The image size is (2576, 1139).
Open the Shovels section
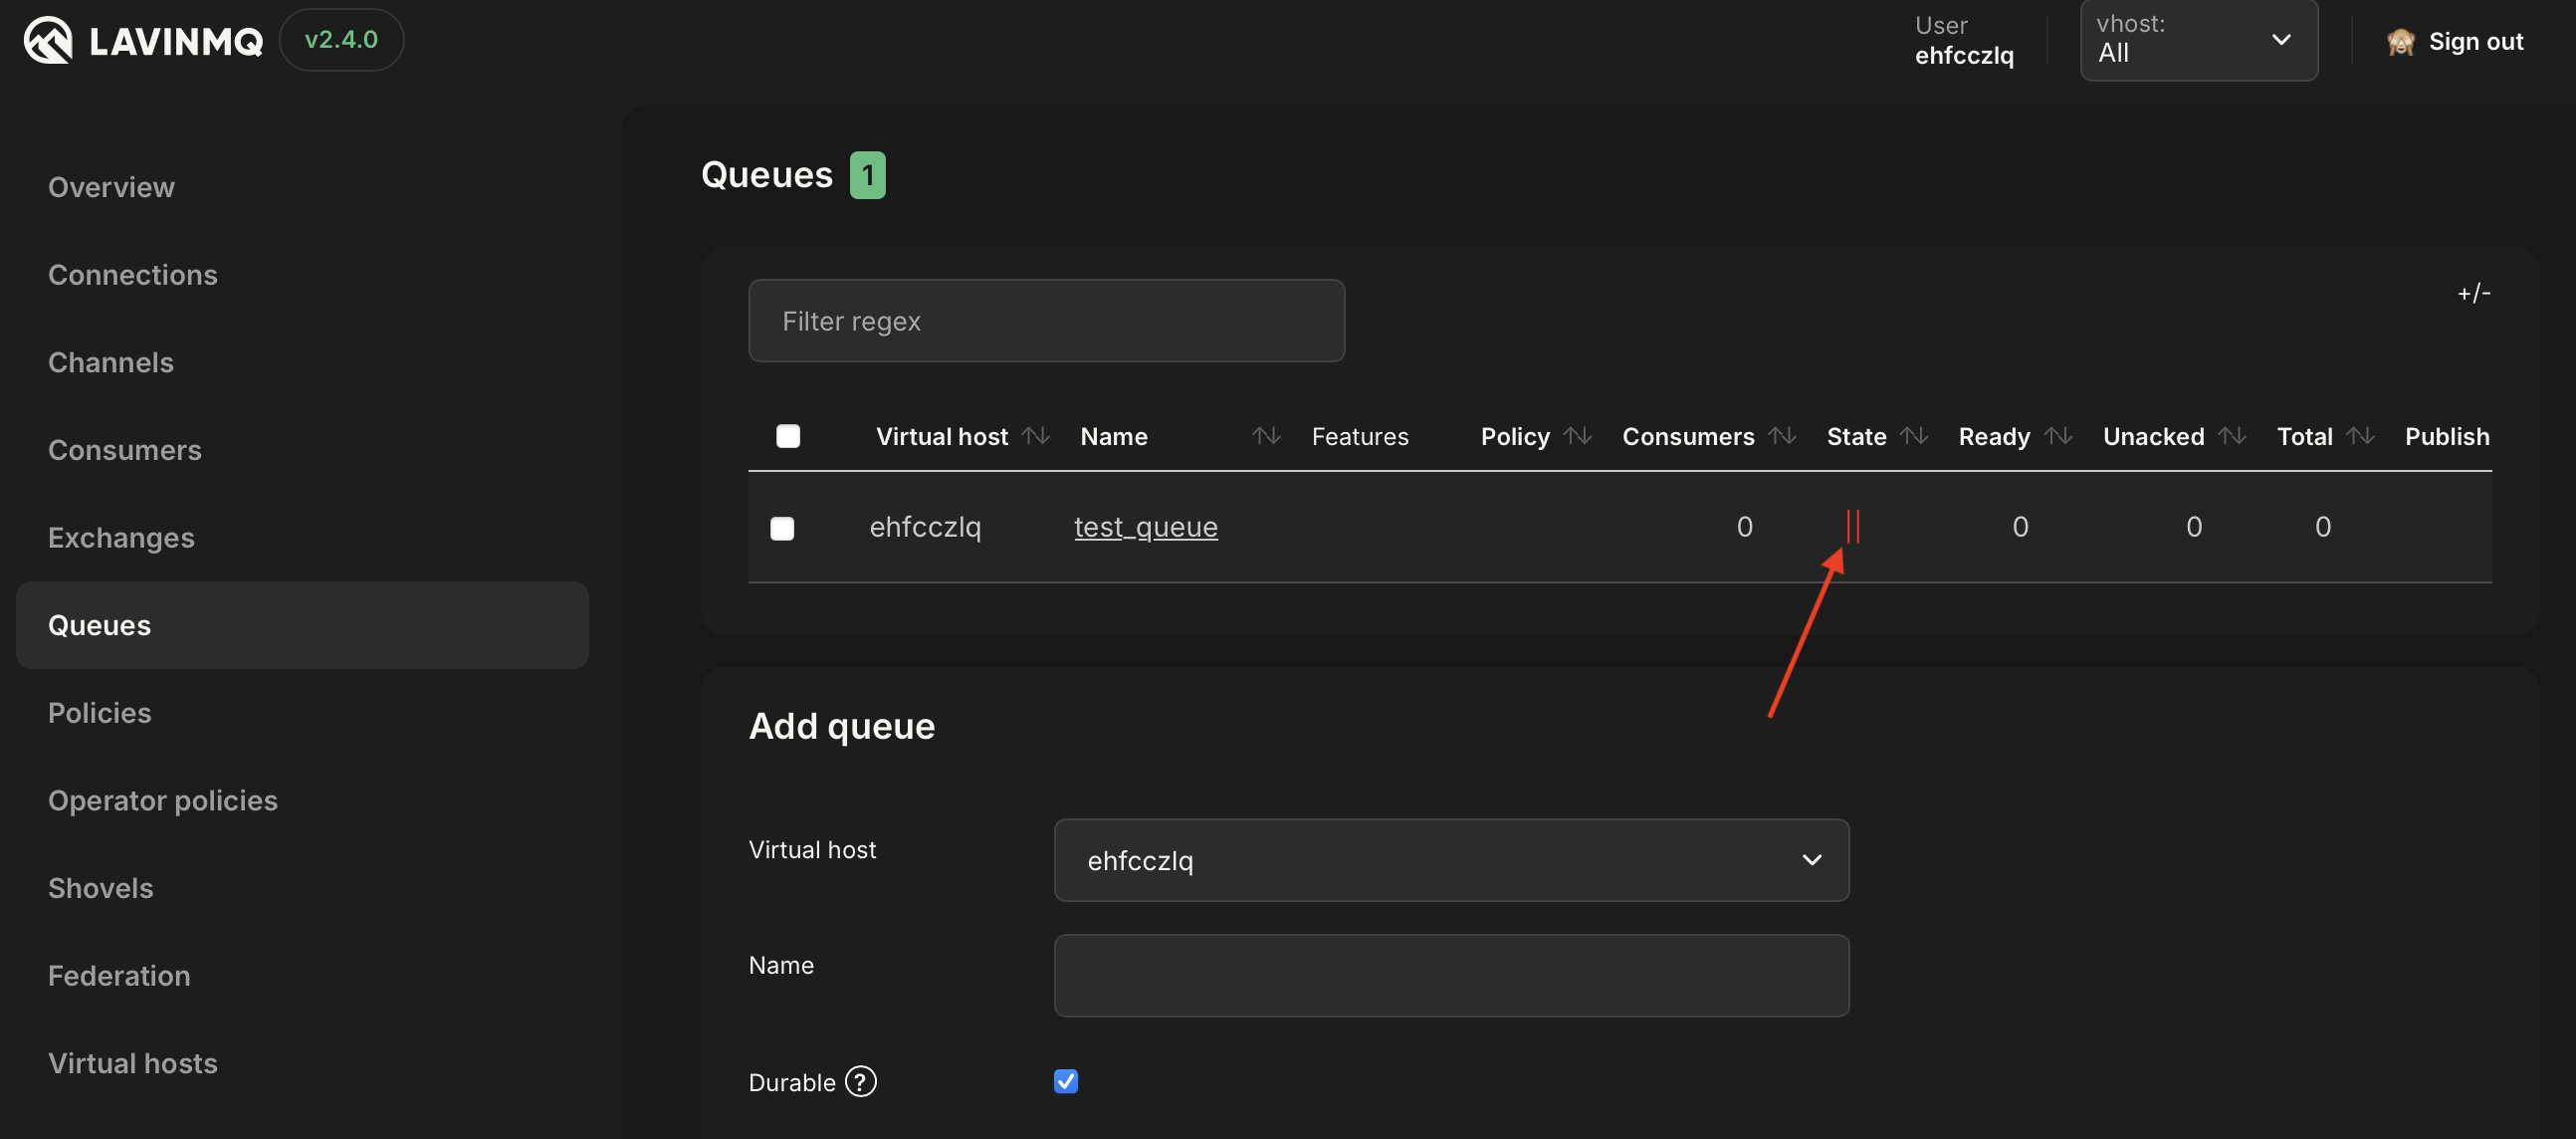101,888
